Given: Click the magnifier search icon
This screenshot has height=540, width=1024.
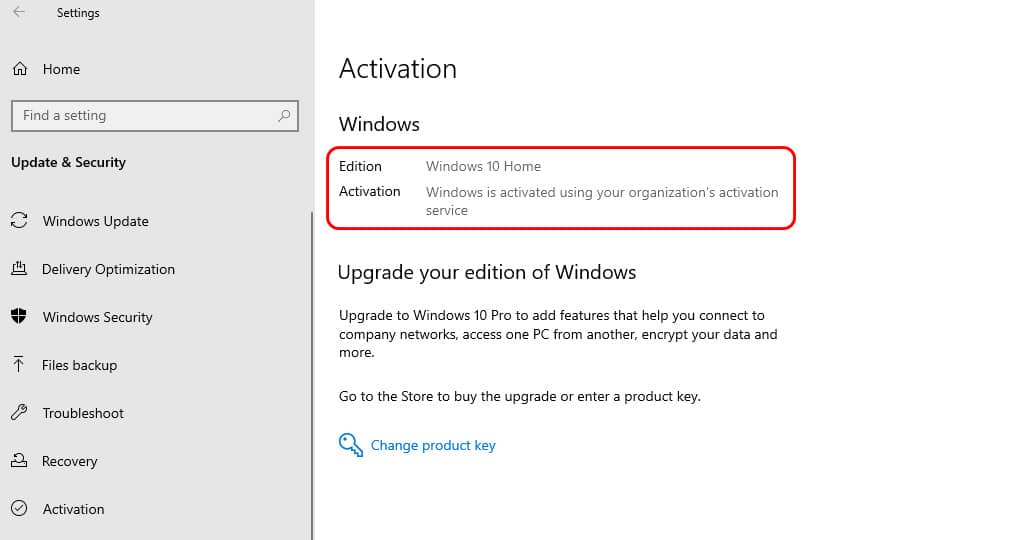Looking at the screenshot, I should tap(283, 116).
